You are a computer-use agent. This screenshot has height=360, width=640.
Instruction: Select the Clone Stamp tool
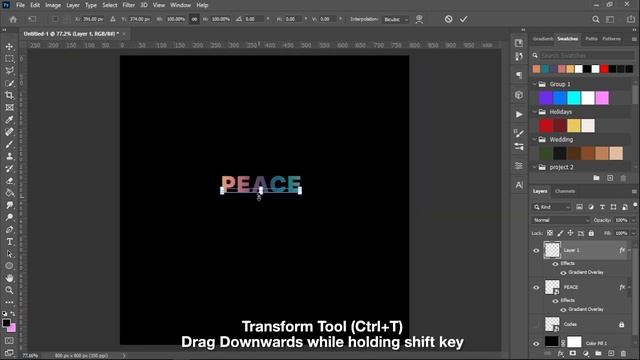[9, 156]
